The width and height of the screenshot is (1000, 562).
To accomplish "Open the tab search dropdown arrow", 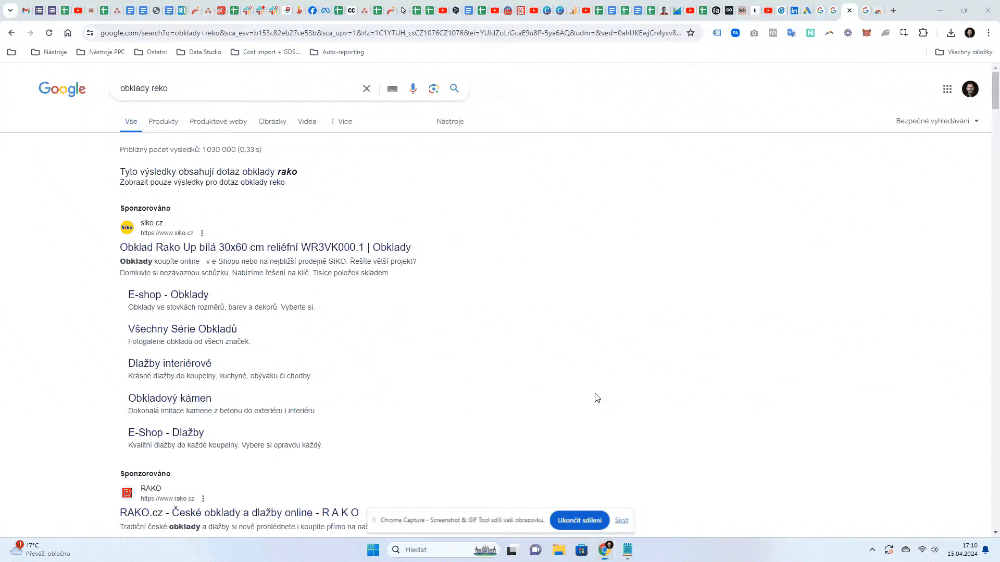I will pos(10,10).
